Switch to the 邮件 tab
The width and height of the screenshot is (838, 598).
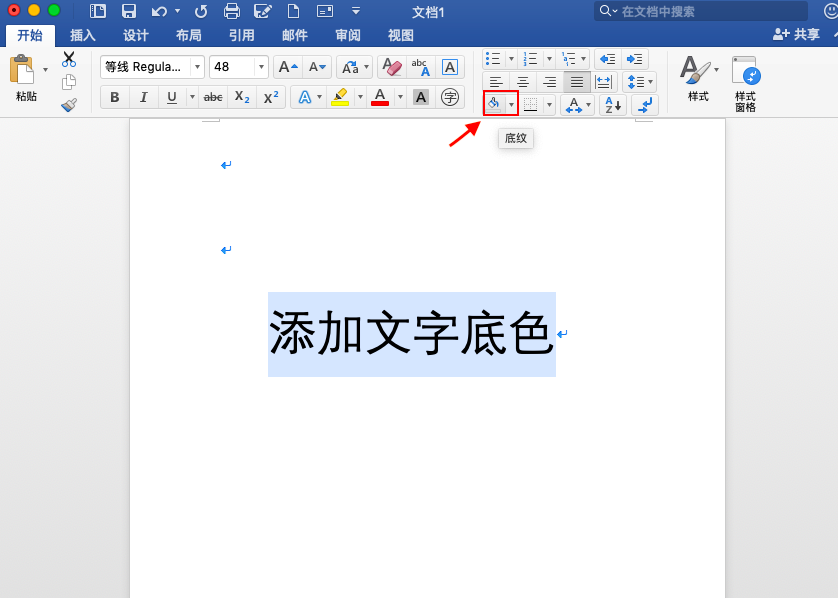(295, 35)
